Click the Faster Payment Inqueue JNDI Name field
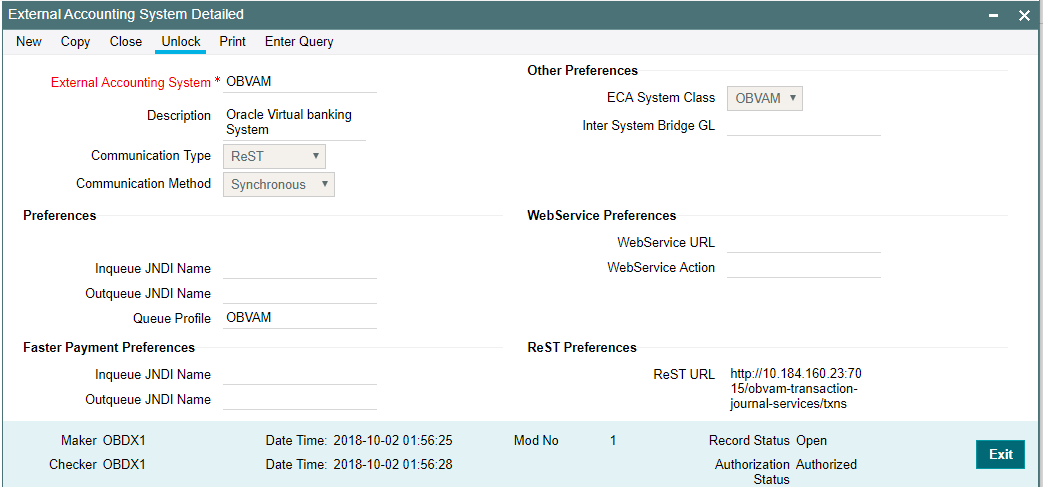Viewport: 1043px width, 487px height. 300,375
